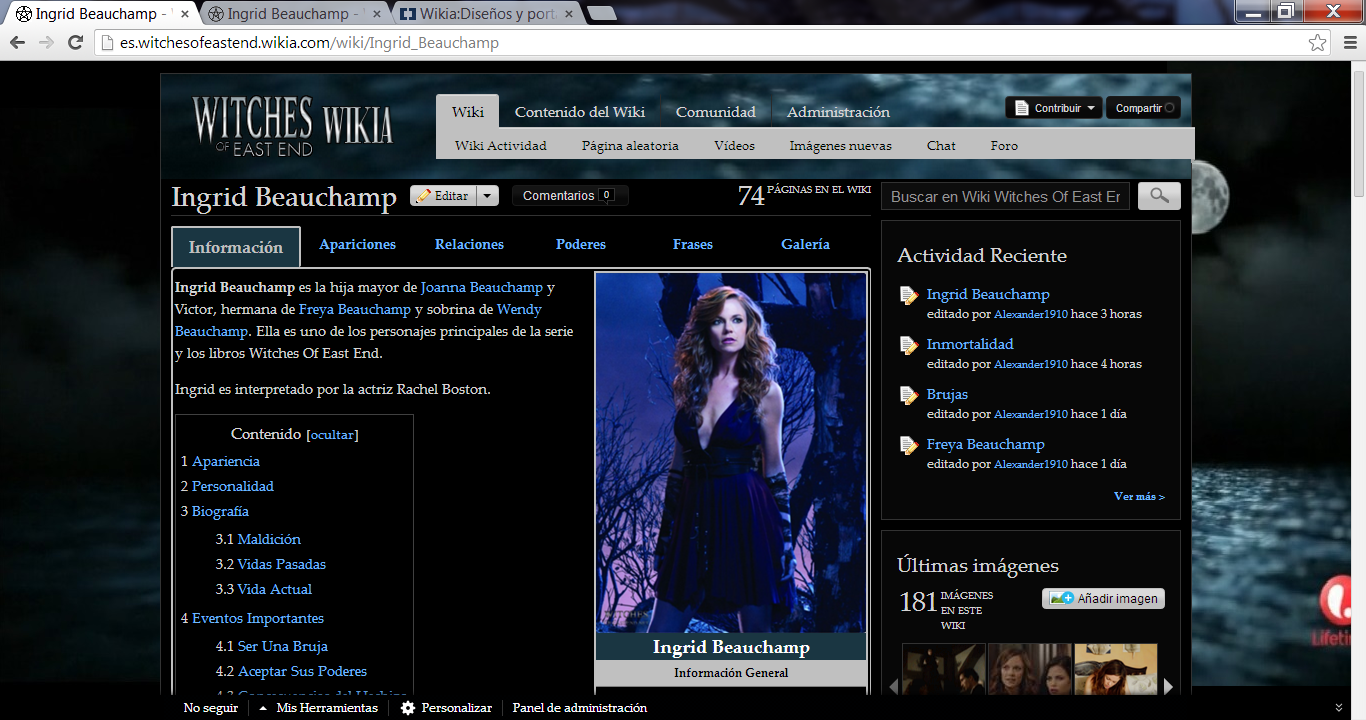Click the edit icon beside Inmortalidad activity

[x=908, y=345]
